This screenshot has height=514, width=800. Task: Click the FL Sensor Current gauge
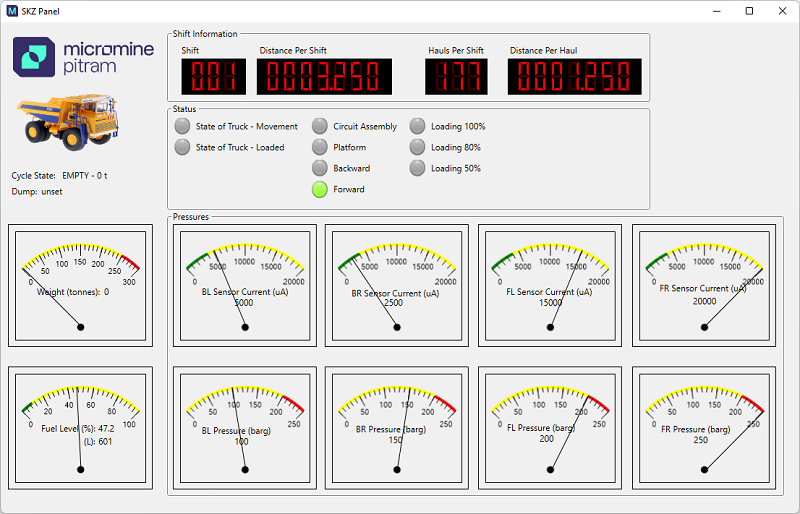coord(550,286)
